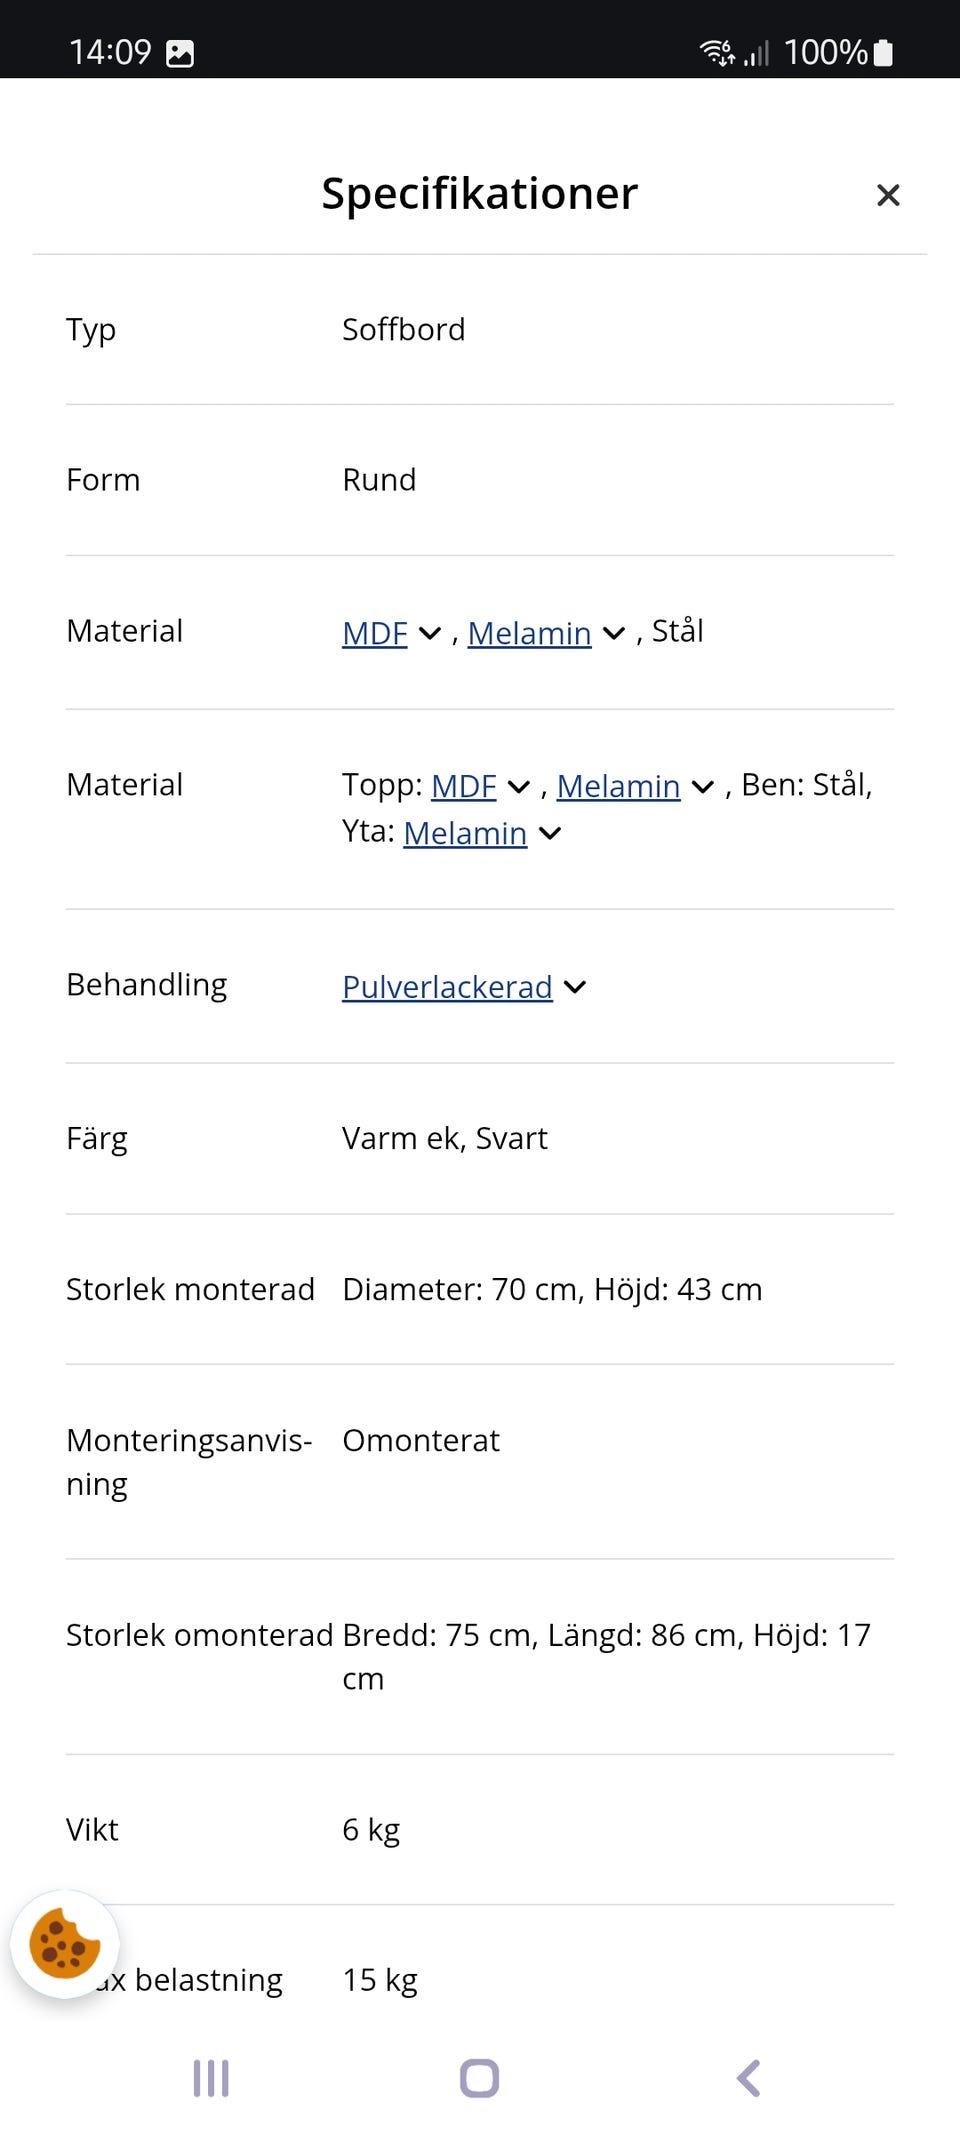Screen dimensions: 960x2133
Task: Open the Melamin link after Yta:
Action: coord(465,833)
